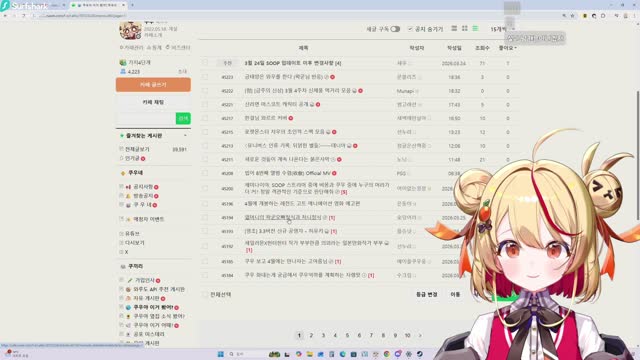
Task: Click the browser back arrow
Action: coord(5,16)
